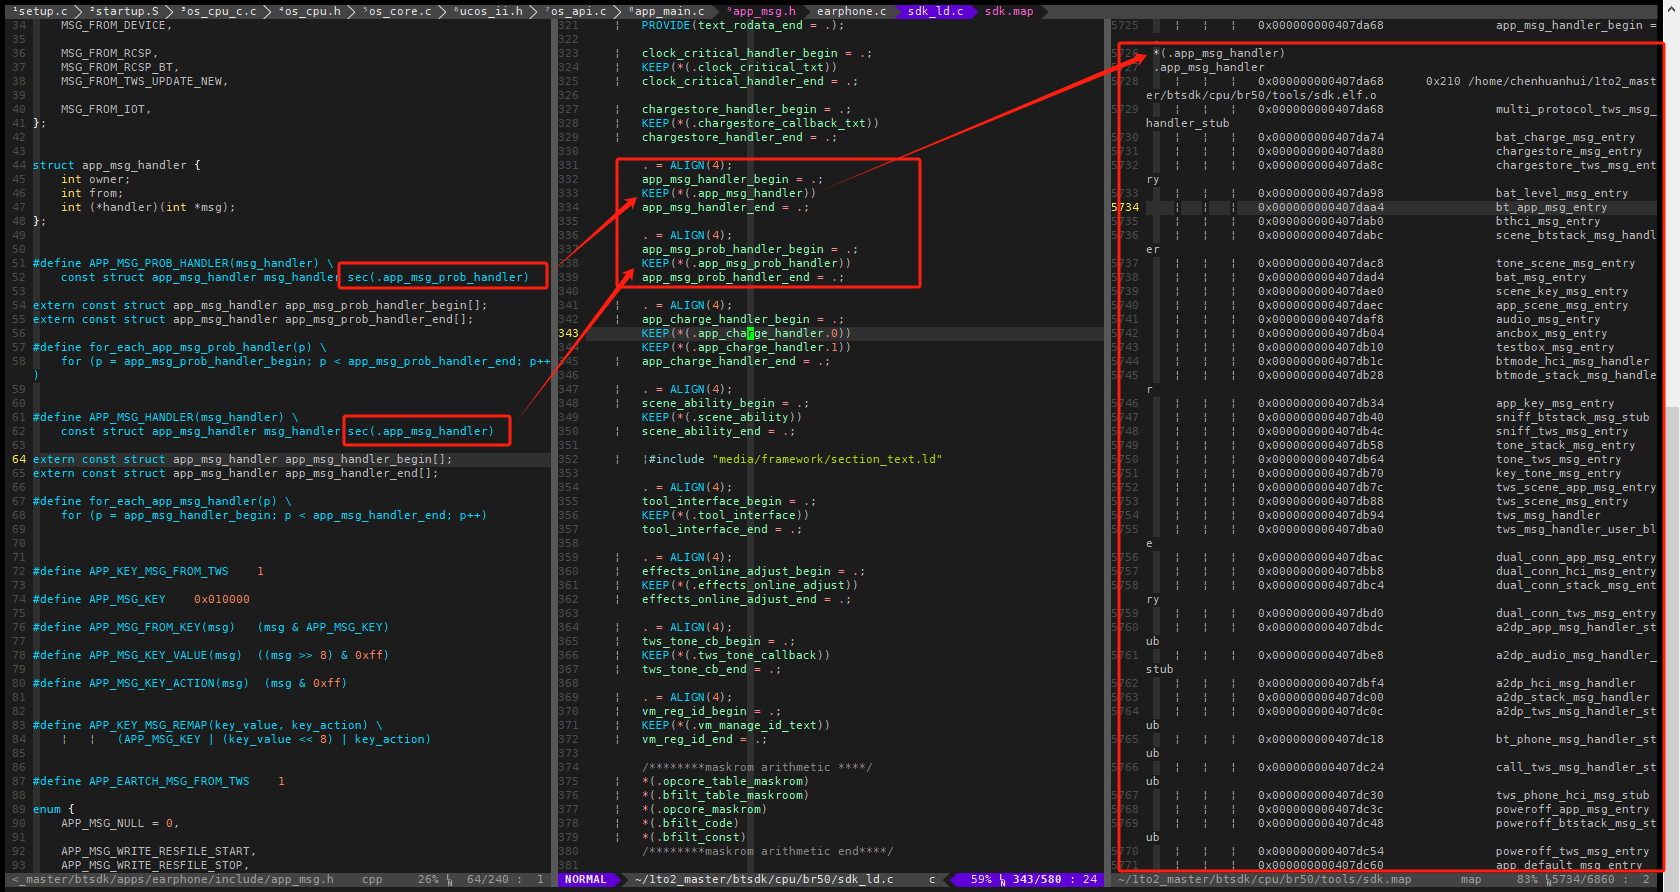Click 'testbox_msg_entry' symbol in sdk.map pane

(1555, 348)
